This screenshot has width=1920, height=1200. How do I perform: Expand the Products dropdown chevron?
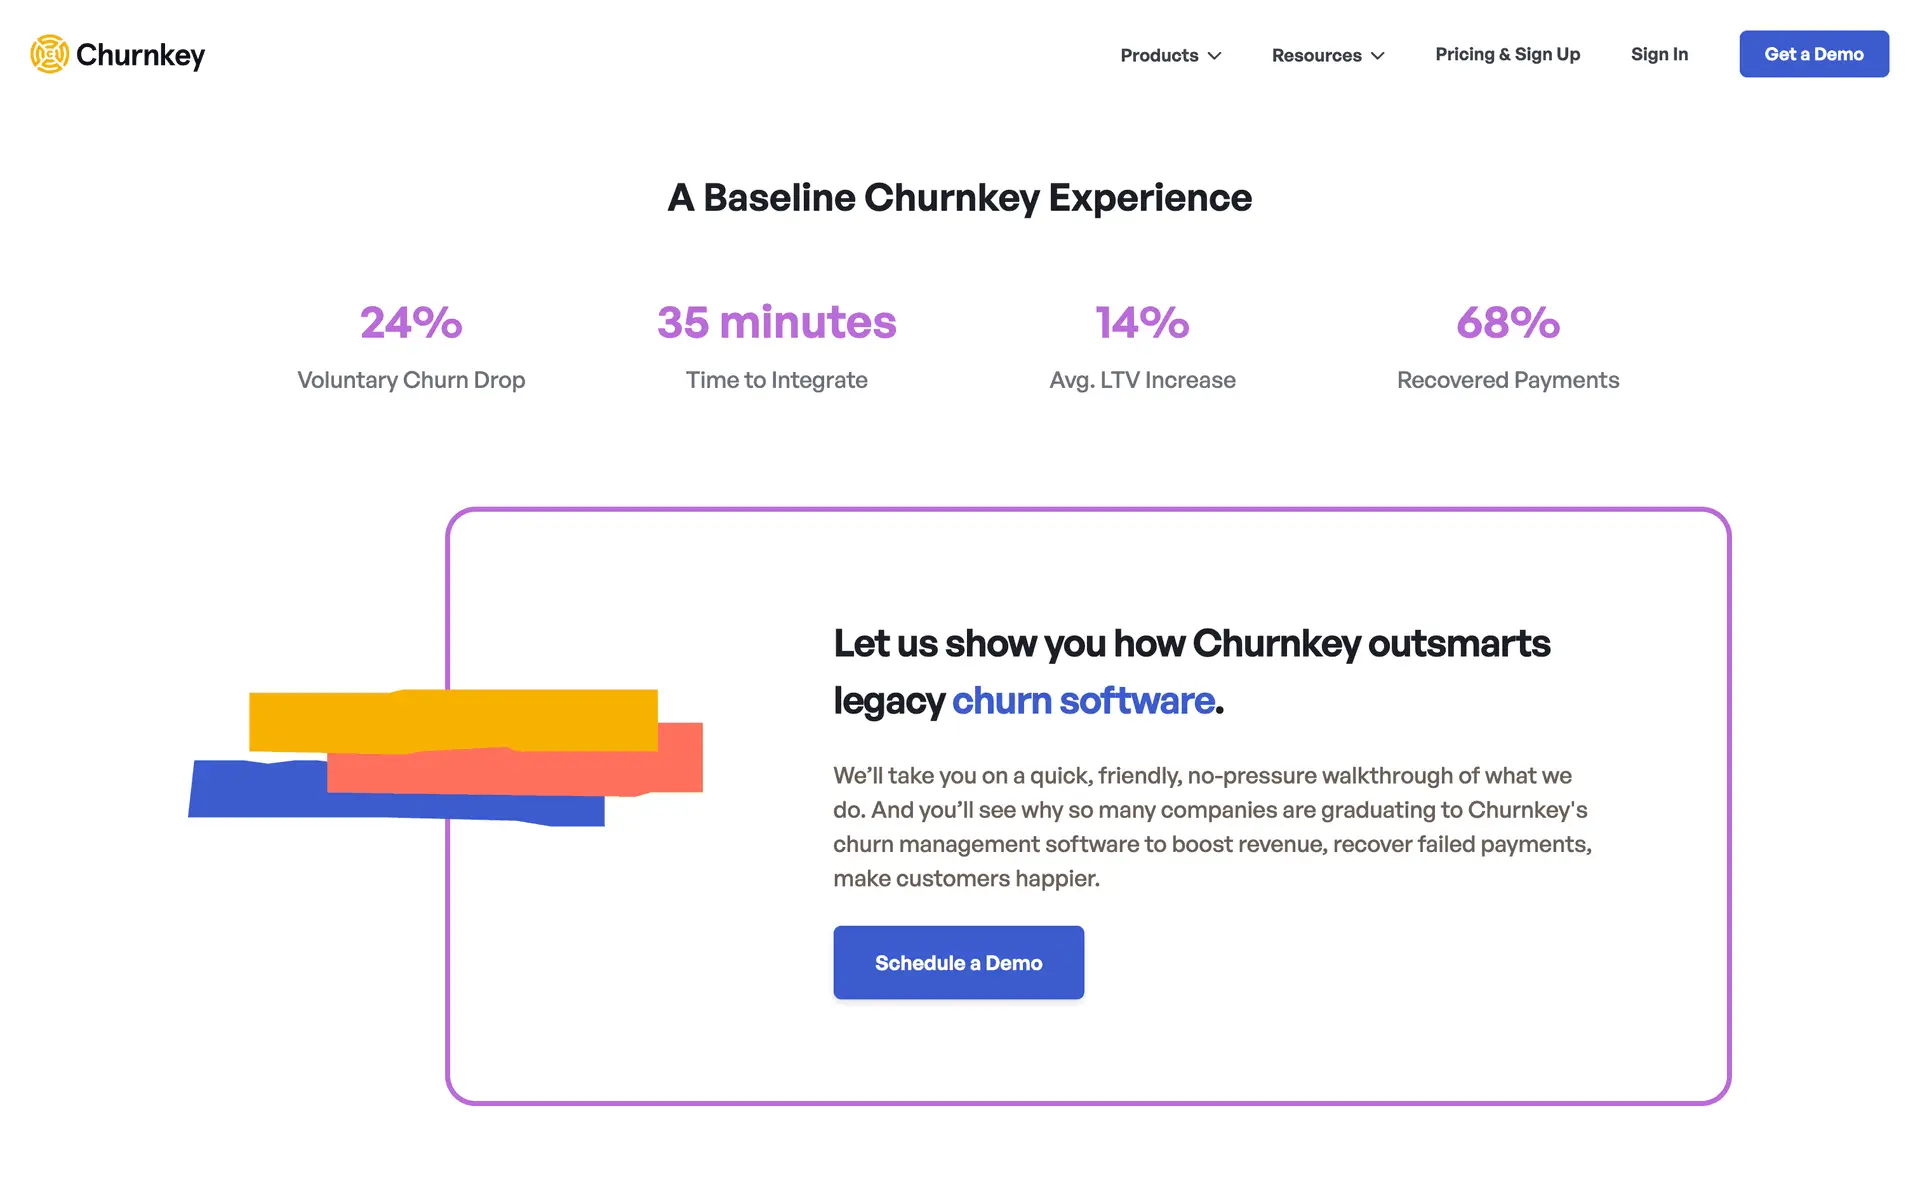pyautogui.click(x=1215, y=56)
